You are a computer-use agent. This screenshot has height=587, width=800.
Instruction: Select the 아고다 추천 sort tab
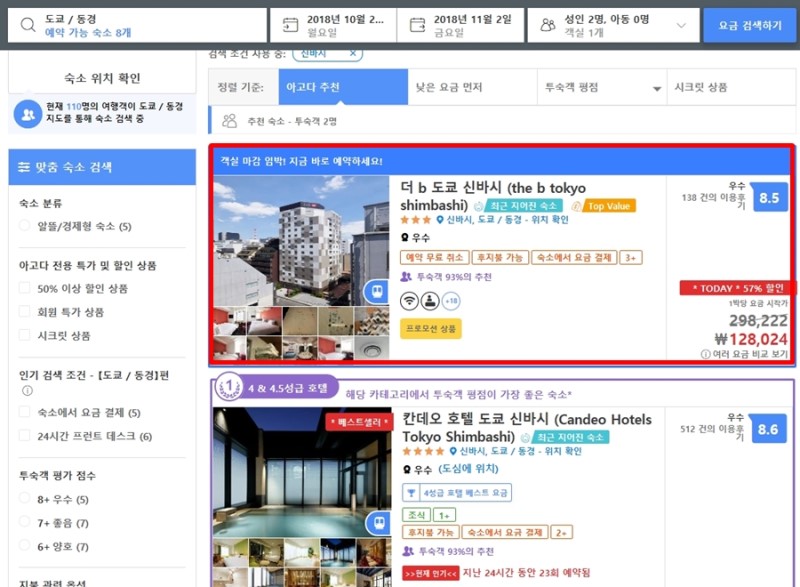coord(343,87)
